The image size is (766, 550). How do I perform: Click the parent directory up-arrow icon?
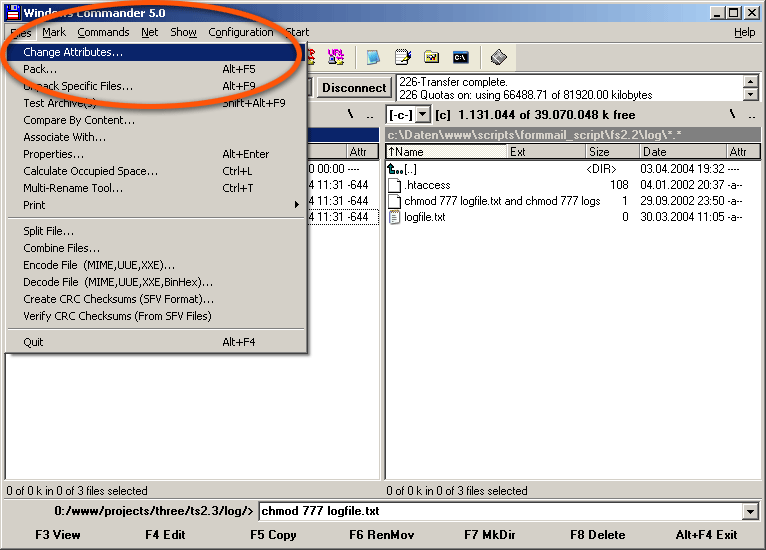point(394,169)
